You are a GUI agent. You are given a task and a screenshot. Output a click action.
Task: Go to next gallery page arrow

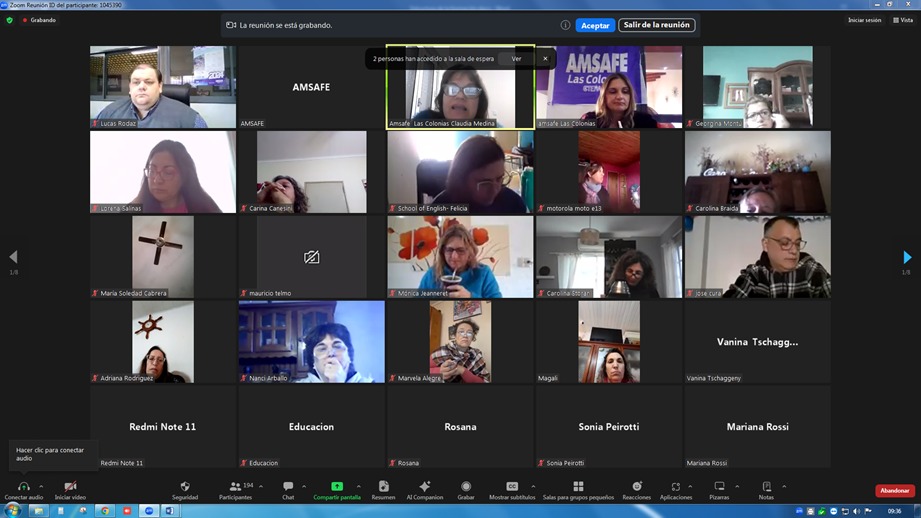[x=907, y=257]
